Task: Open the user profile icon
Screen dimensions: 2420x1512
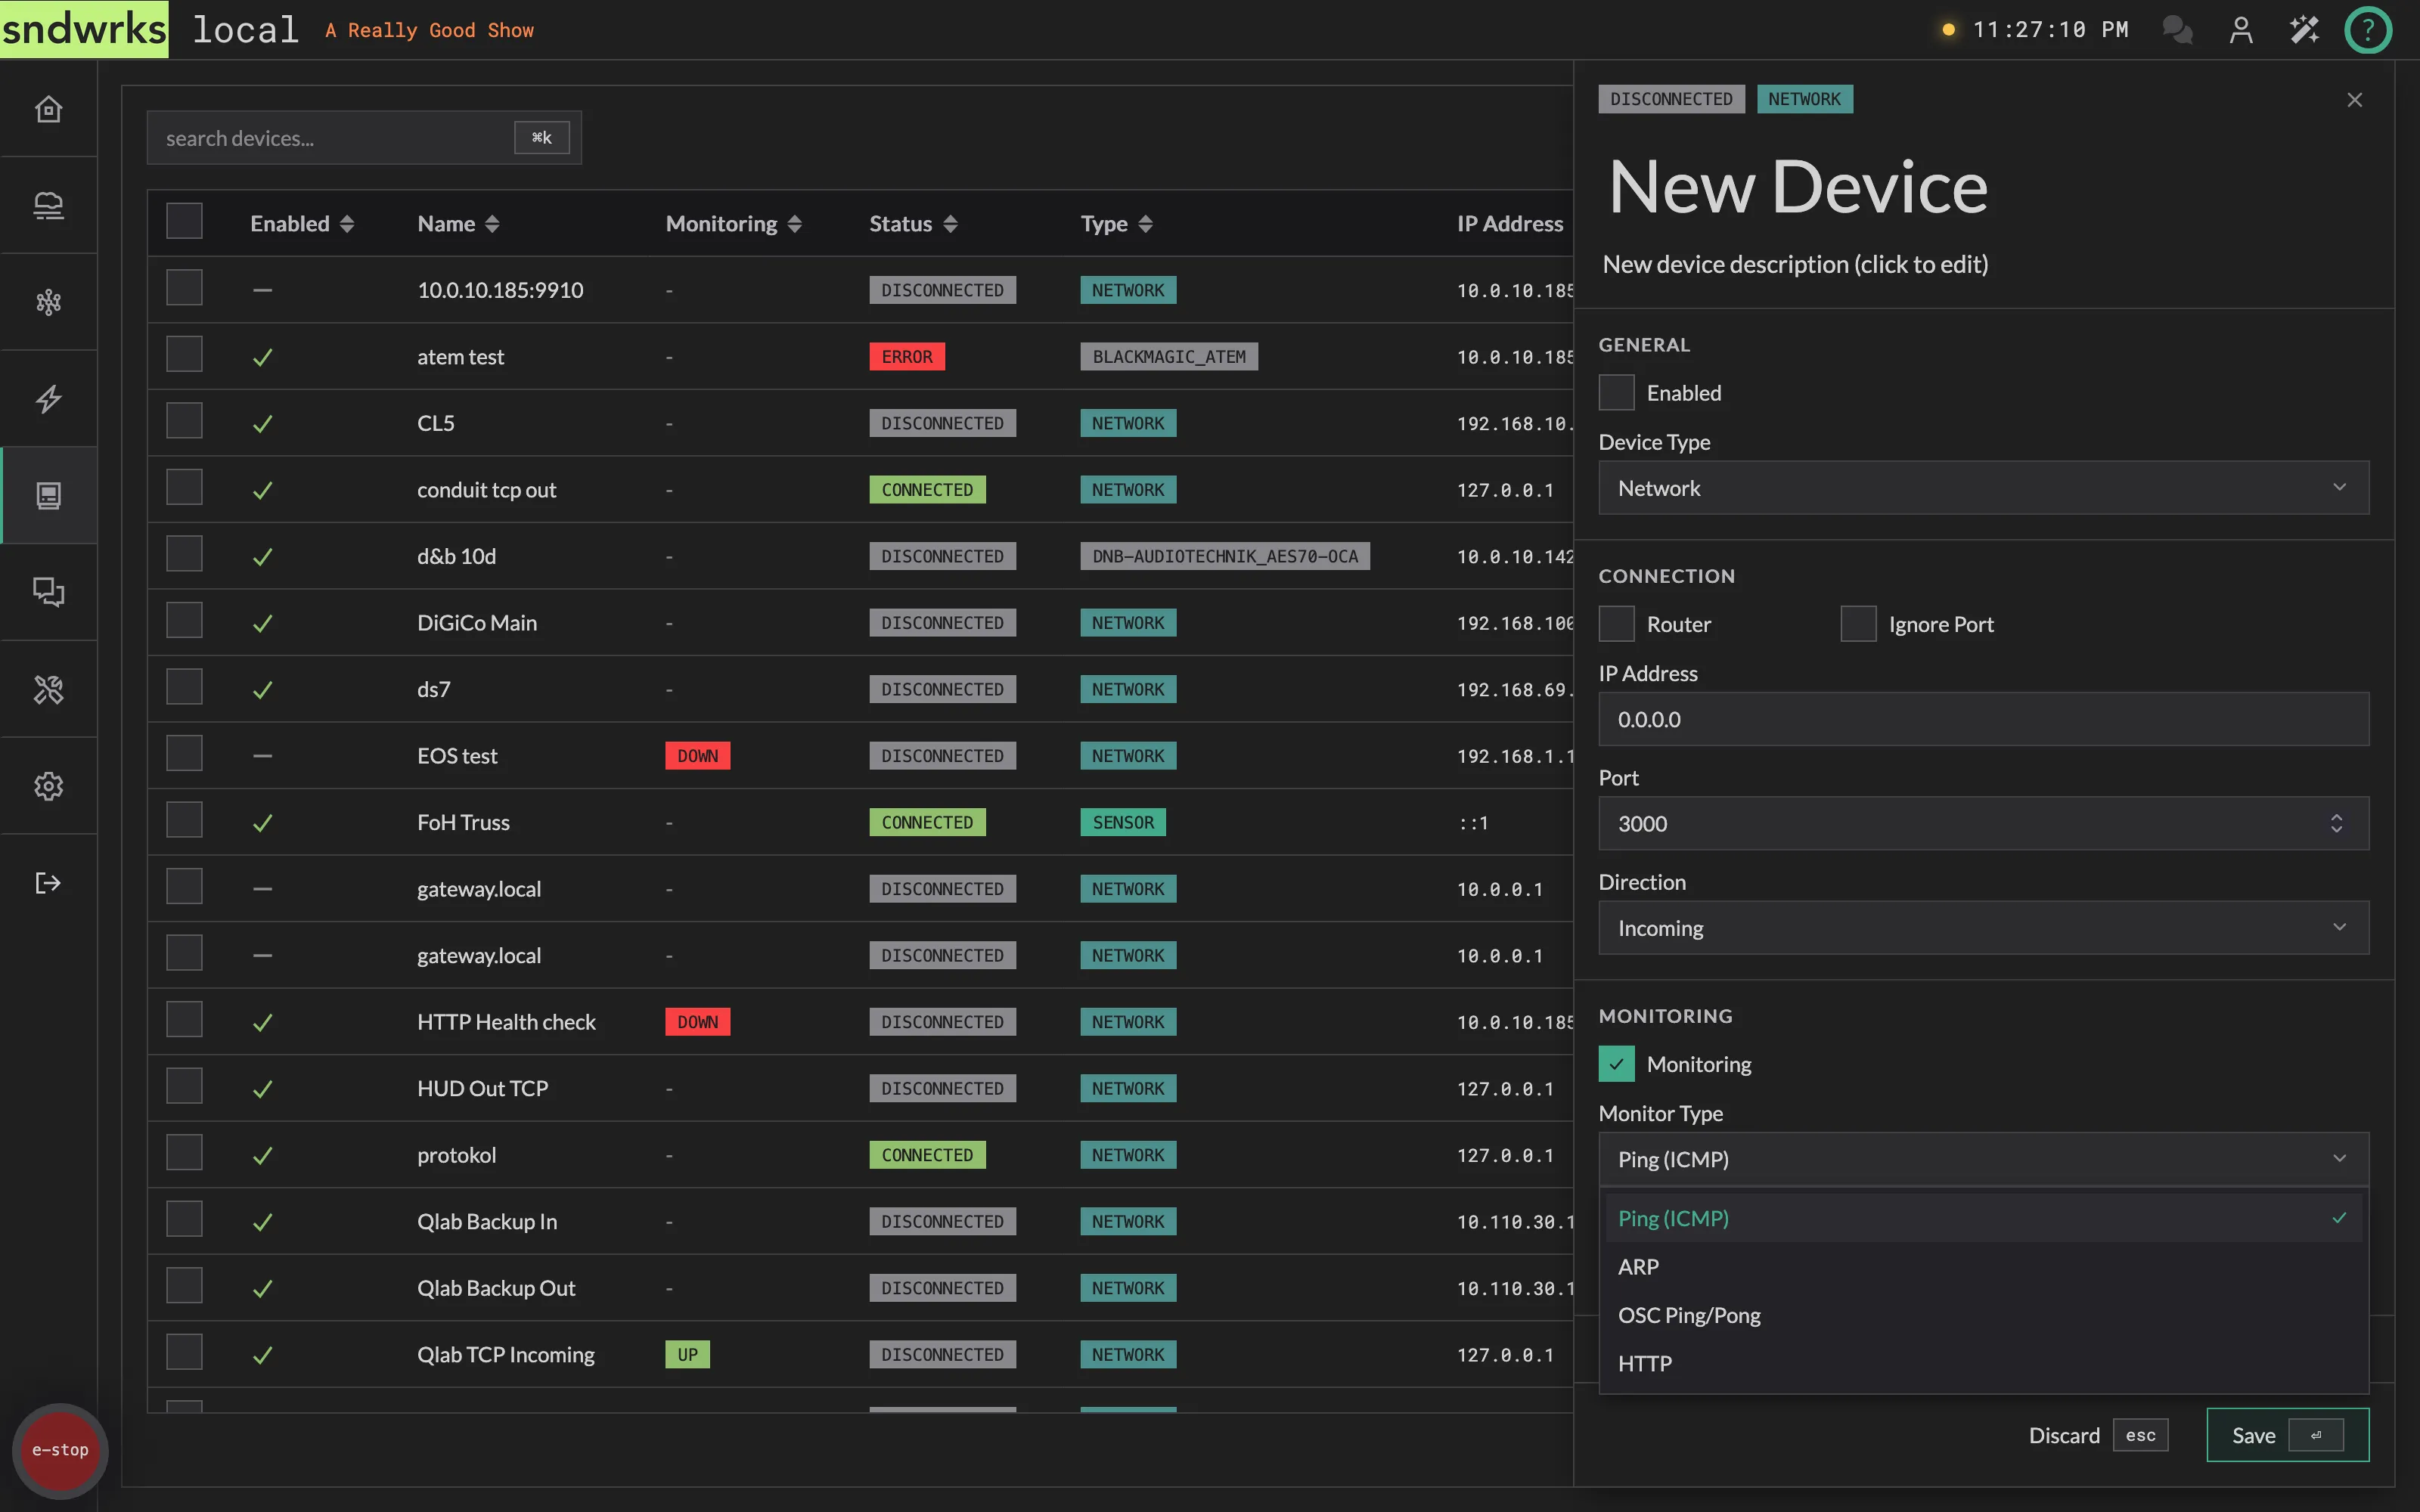Action: click(x=2241, y=30)
